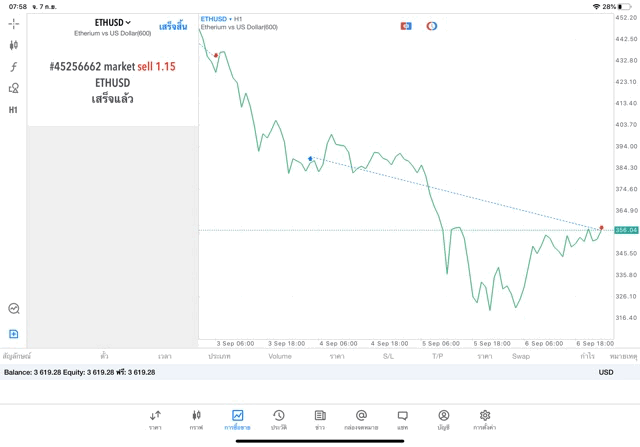Select the crosshair tool in the left sidebar
Viewport: 640px width, 447px height.
[x=14, y=23]
